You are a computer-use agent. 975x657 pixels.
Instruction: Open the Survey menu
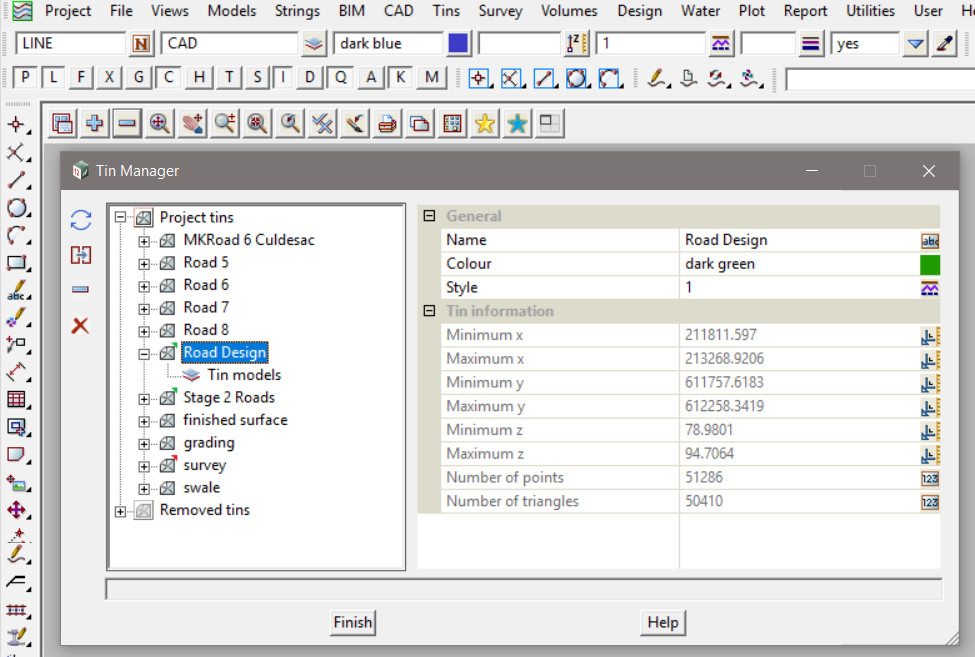[500, 11]
